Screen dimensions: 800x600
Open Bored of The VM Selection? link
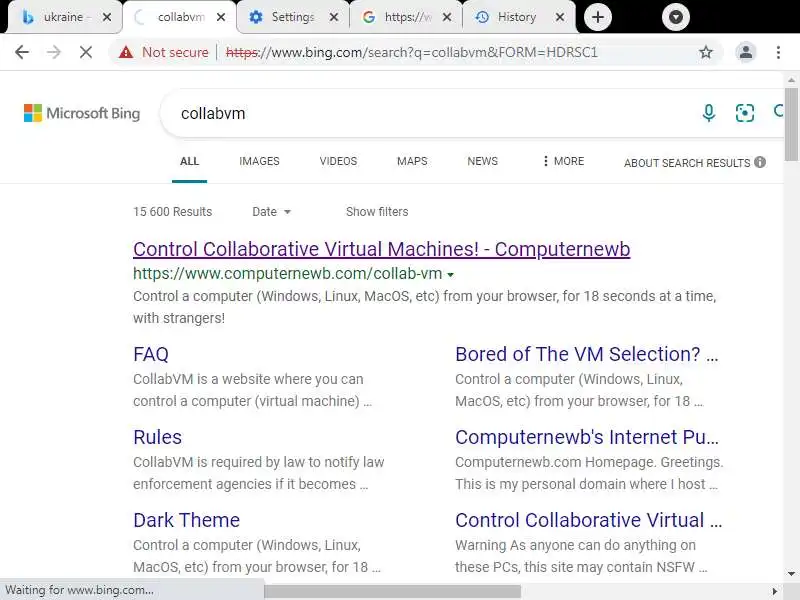pyautogui.click(x=587, y=354)
